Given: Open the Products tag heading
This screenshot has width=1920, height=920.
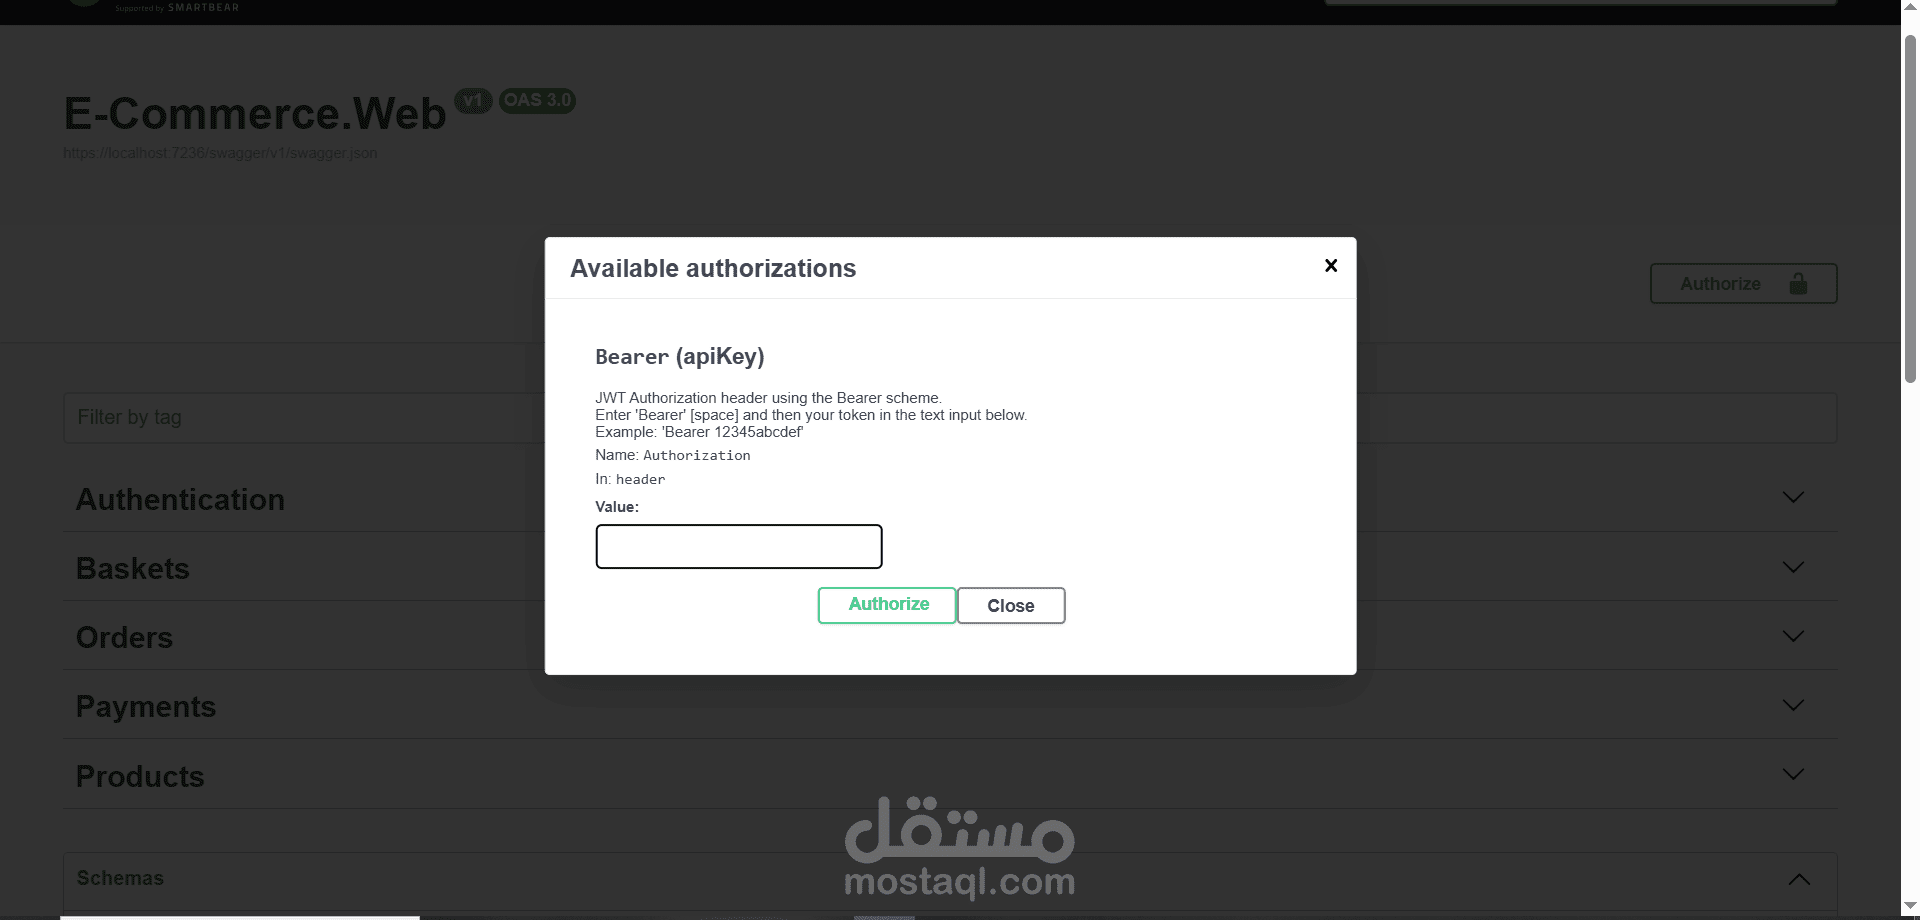Looking at the screenshot, I should click(x=140, y=776).
